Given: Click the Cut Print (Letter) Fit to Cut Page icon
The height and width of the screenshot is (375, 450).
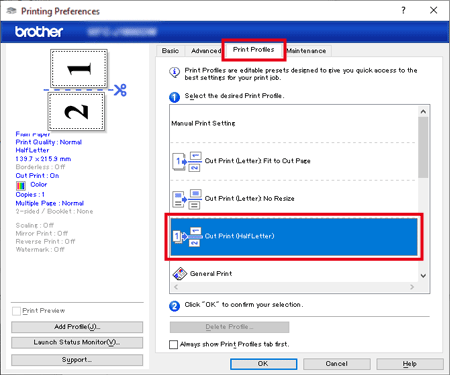Looking at the screenshot, I should 187,161.
